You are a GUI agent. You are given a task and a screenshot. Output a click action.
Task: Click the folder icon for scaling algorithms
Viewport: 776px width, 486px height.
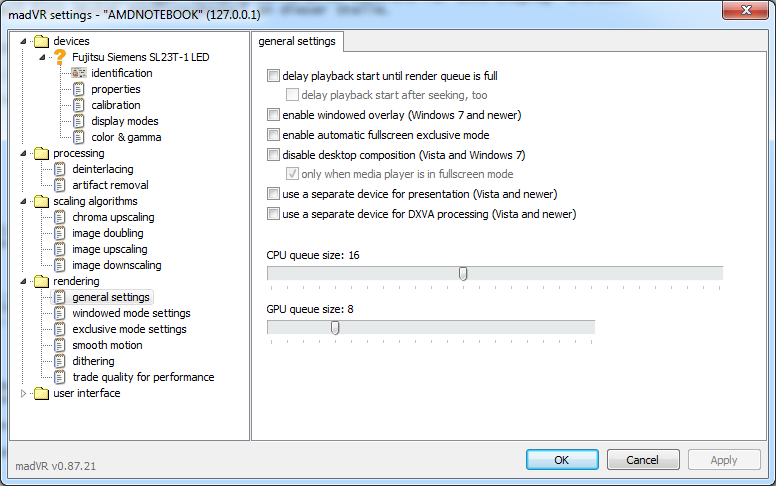[41, 201]
